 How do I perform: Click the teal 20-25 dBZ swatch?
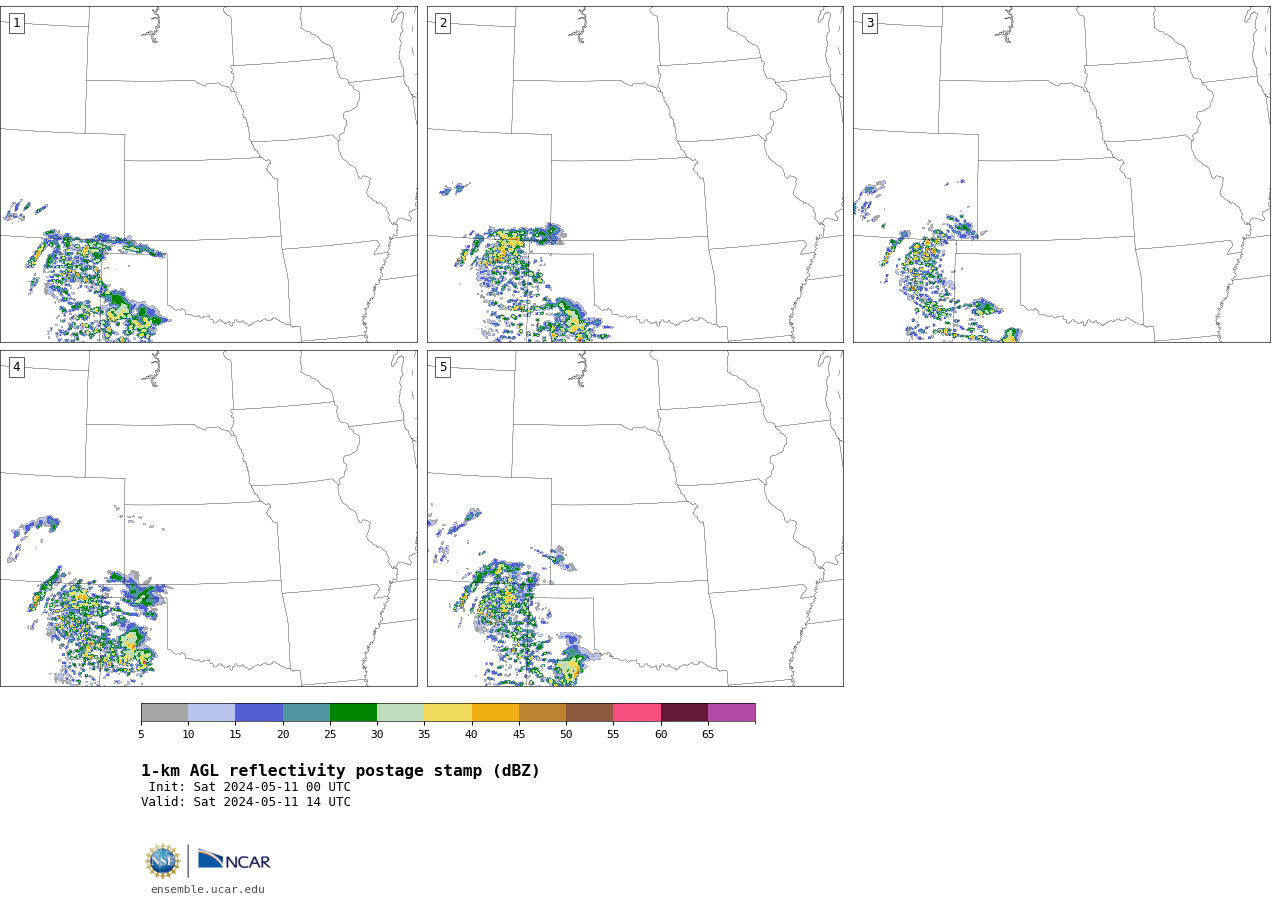306,712
